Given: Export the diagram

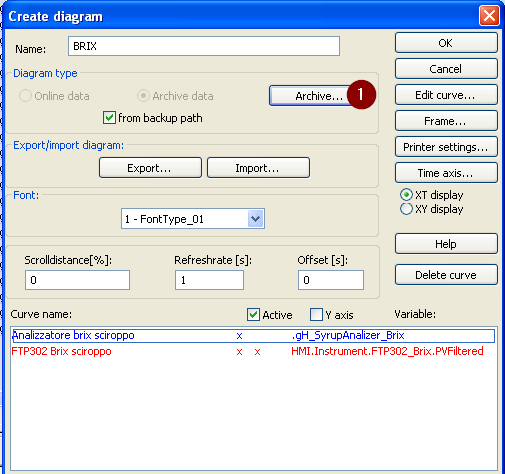Looking at the screenshot, I should point(150,168).
